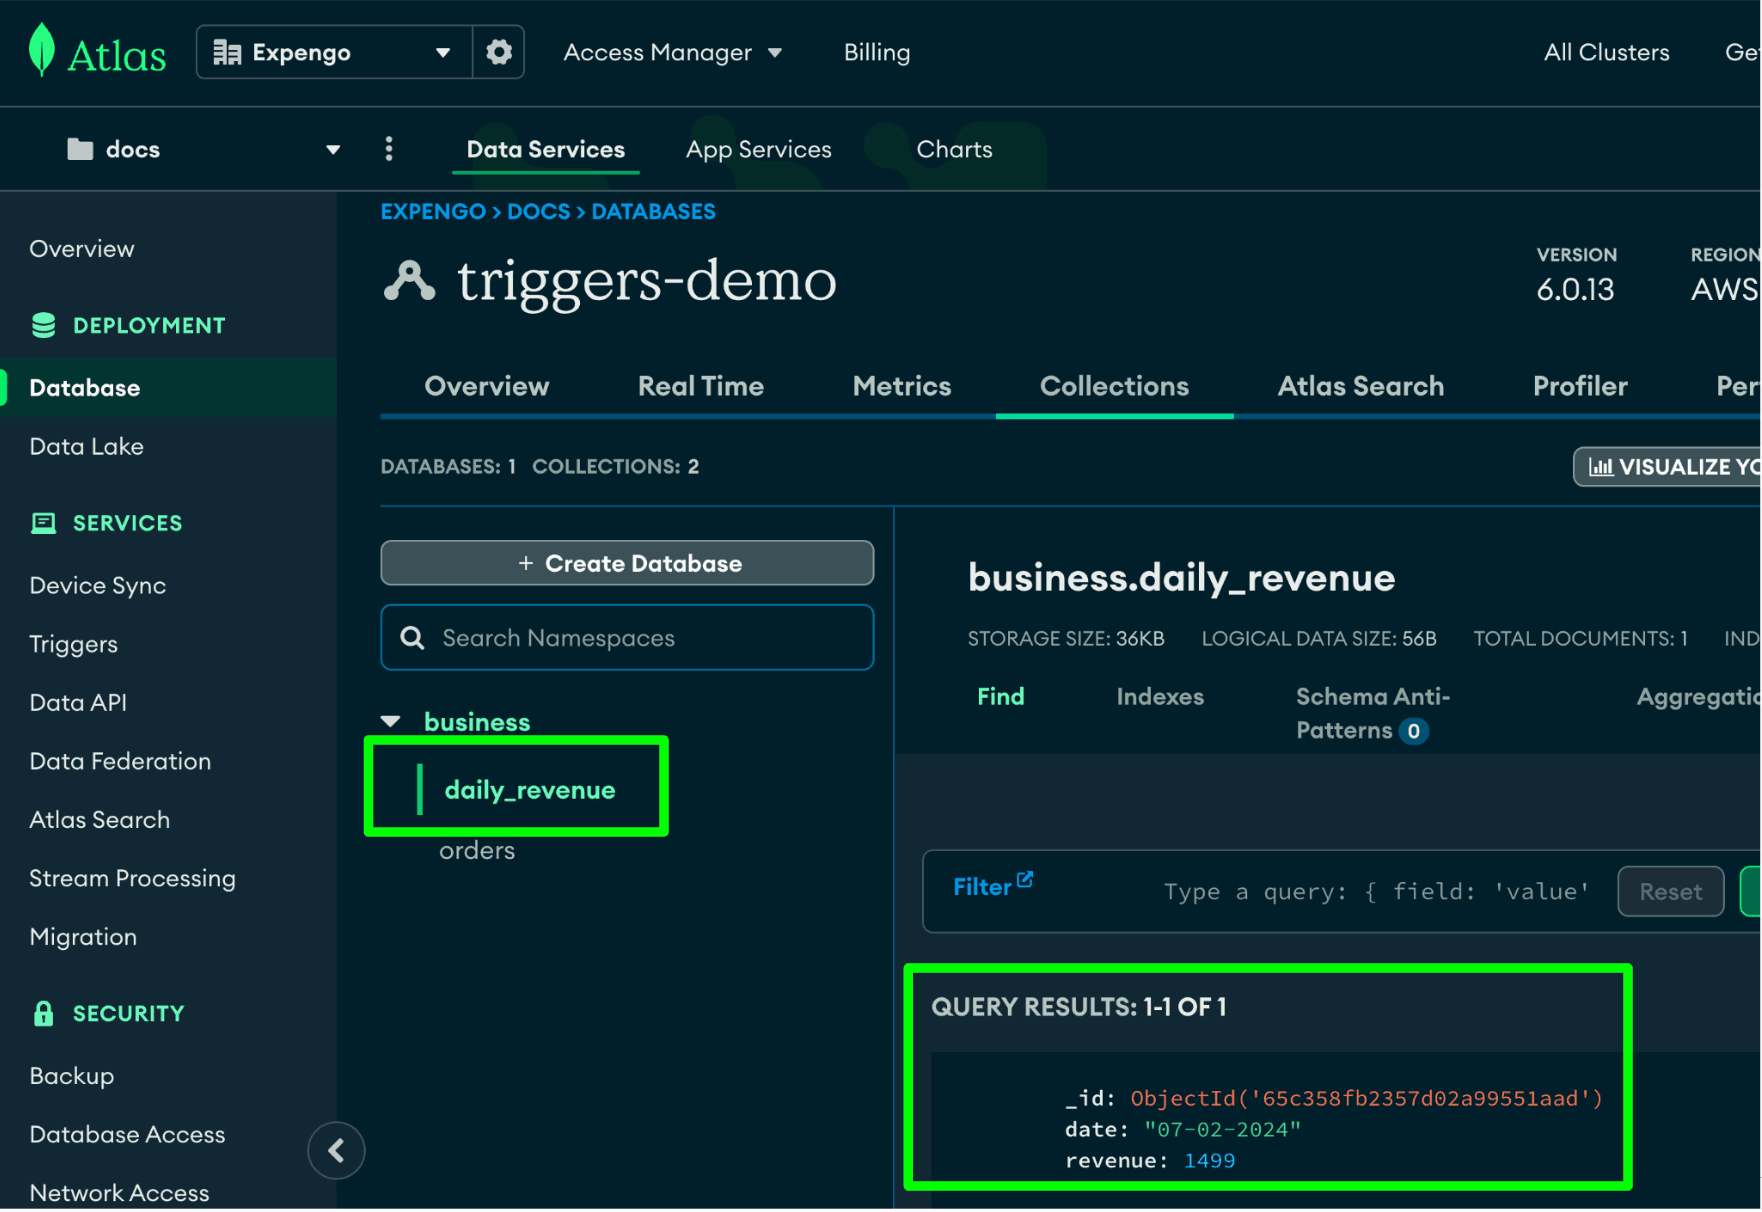Viewport: 1762px width, 1212px height.
Task: Open the Metrics tab
Action: (x=902, y=387)
